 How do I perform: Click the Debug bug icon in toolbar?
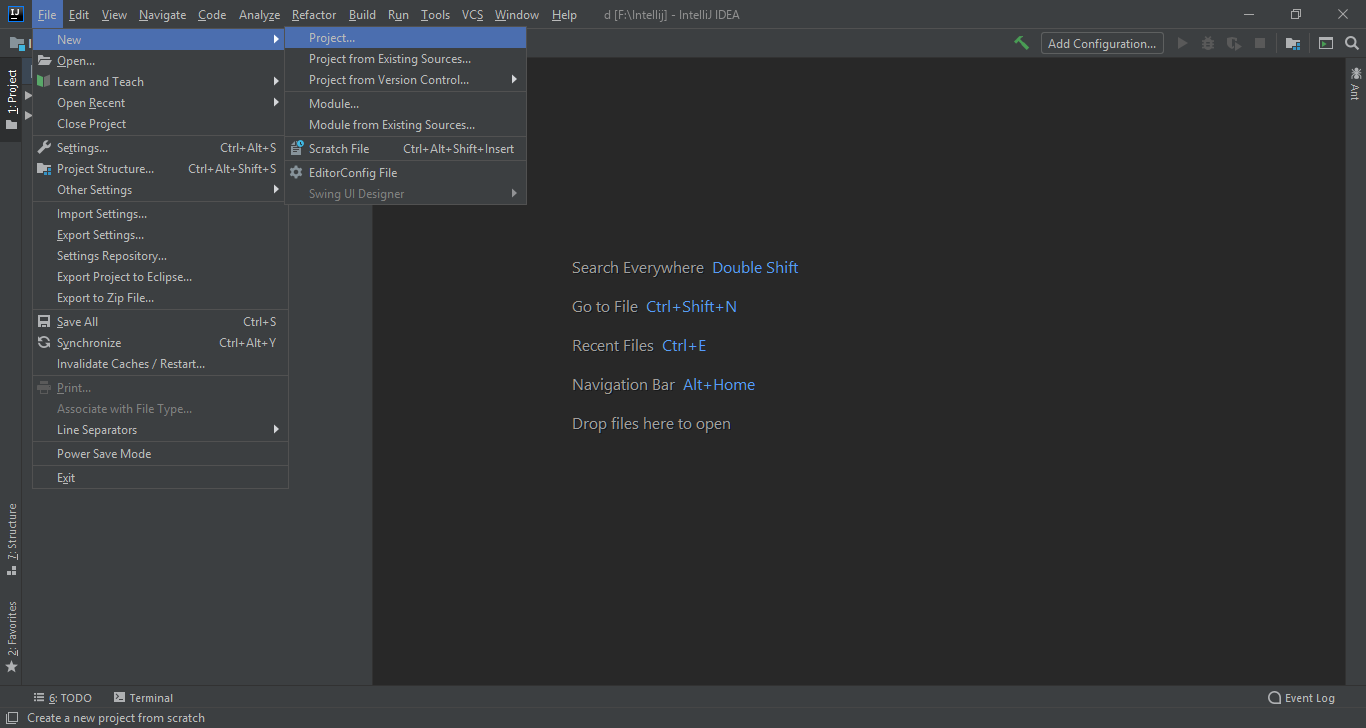pos(1208,43)
